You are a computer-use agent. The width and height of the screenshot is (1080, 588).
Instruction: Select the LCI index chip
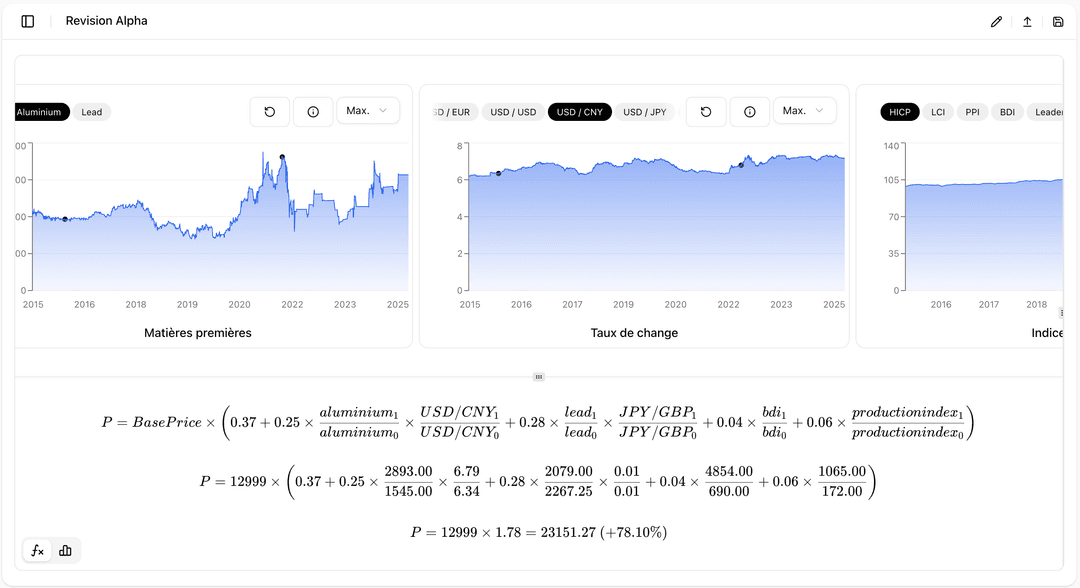938,112
